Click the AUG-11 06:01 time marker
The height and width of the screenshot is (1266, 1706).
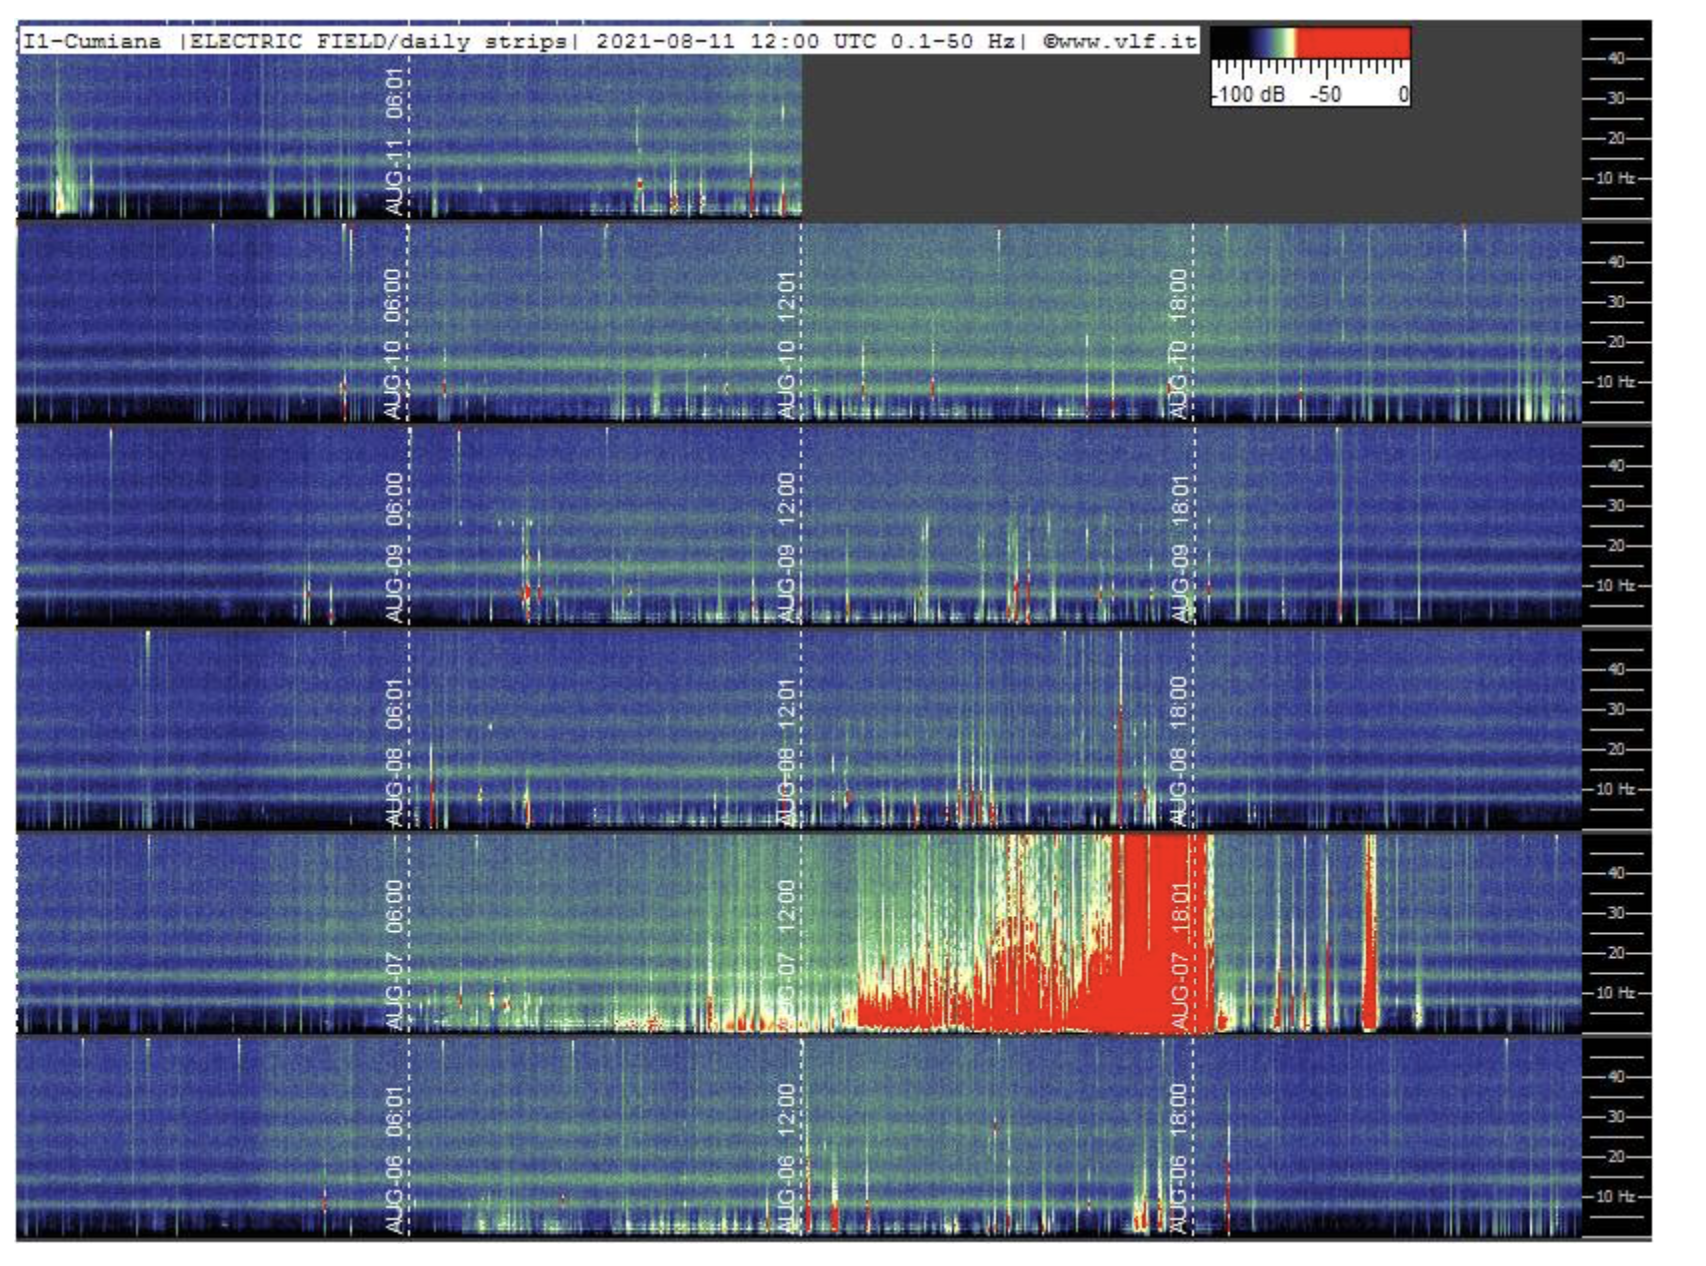(395, 140)
